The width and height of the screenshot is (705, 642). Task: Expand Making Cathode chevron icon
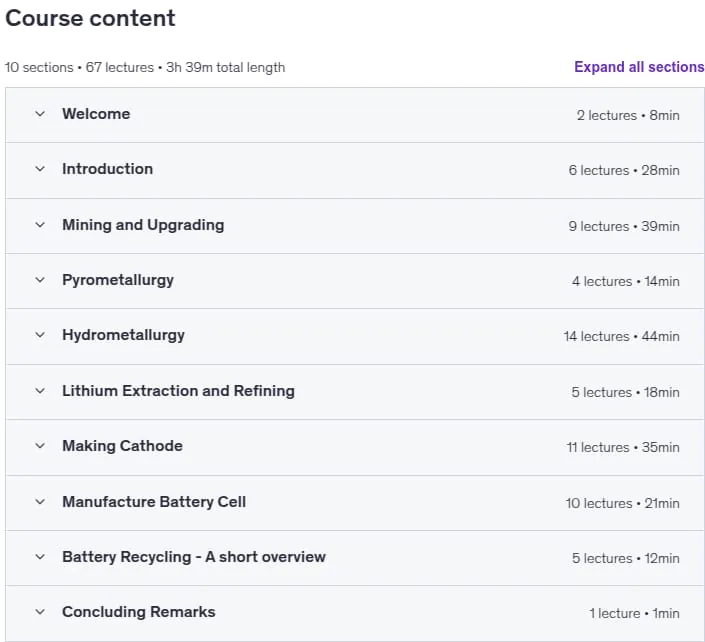tap(40, 446)
